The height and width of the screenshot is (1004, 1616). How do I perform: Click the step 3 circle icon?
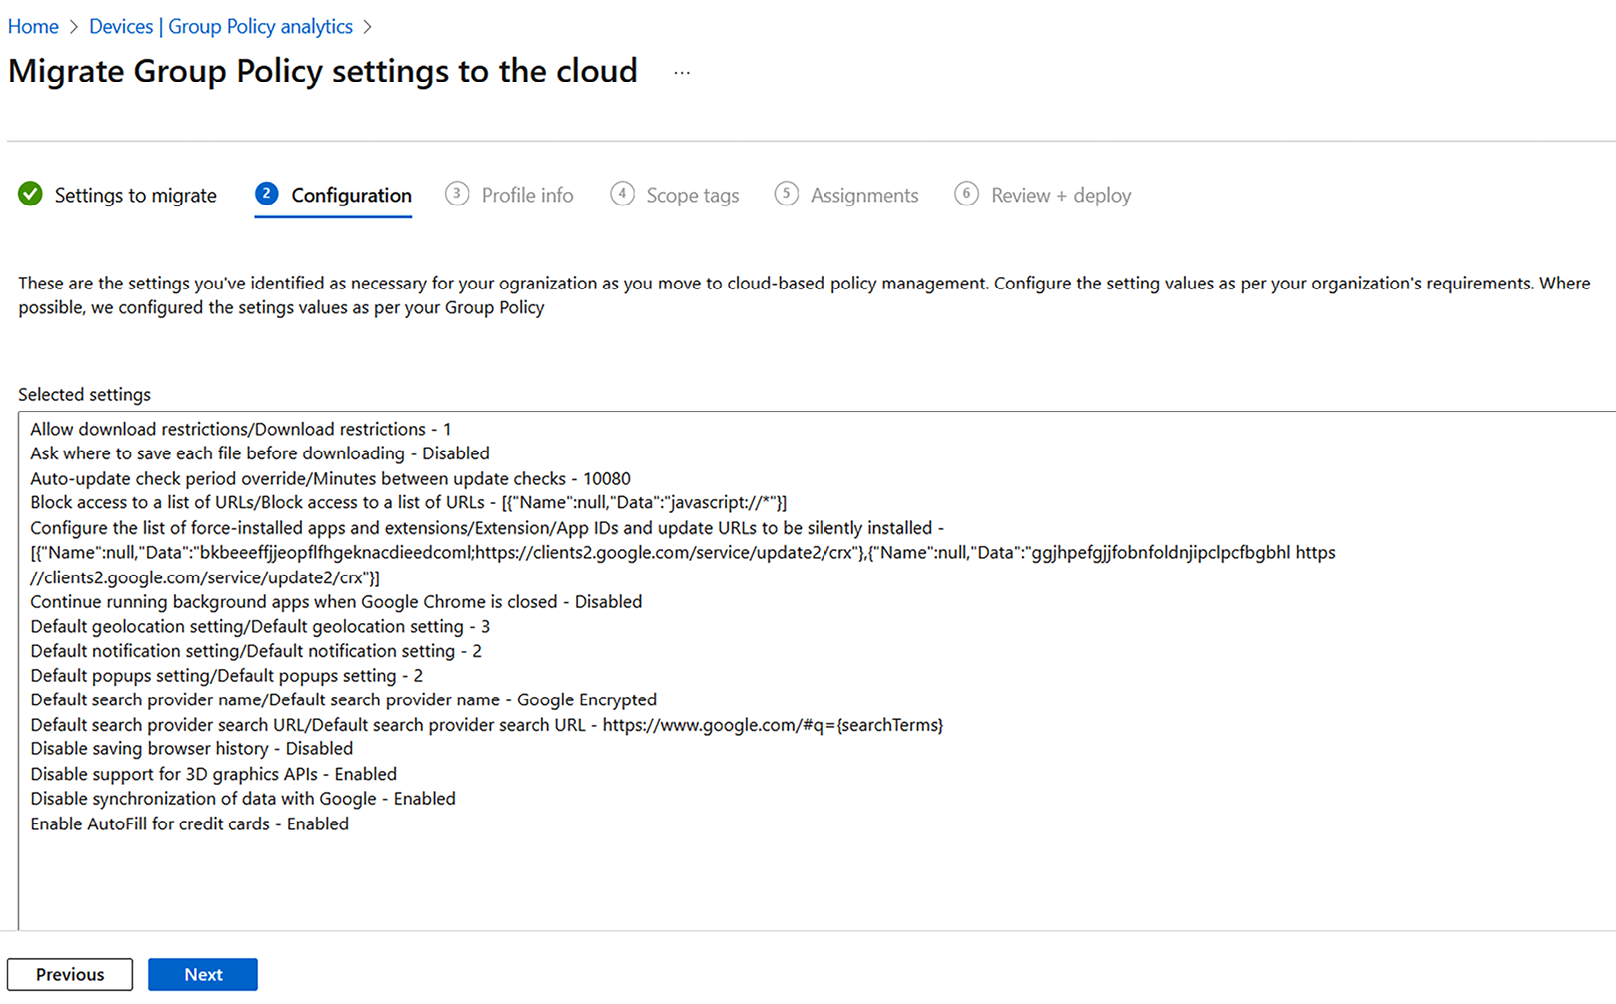457,194
